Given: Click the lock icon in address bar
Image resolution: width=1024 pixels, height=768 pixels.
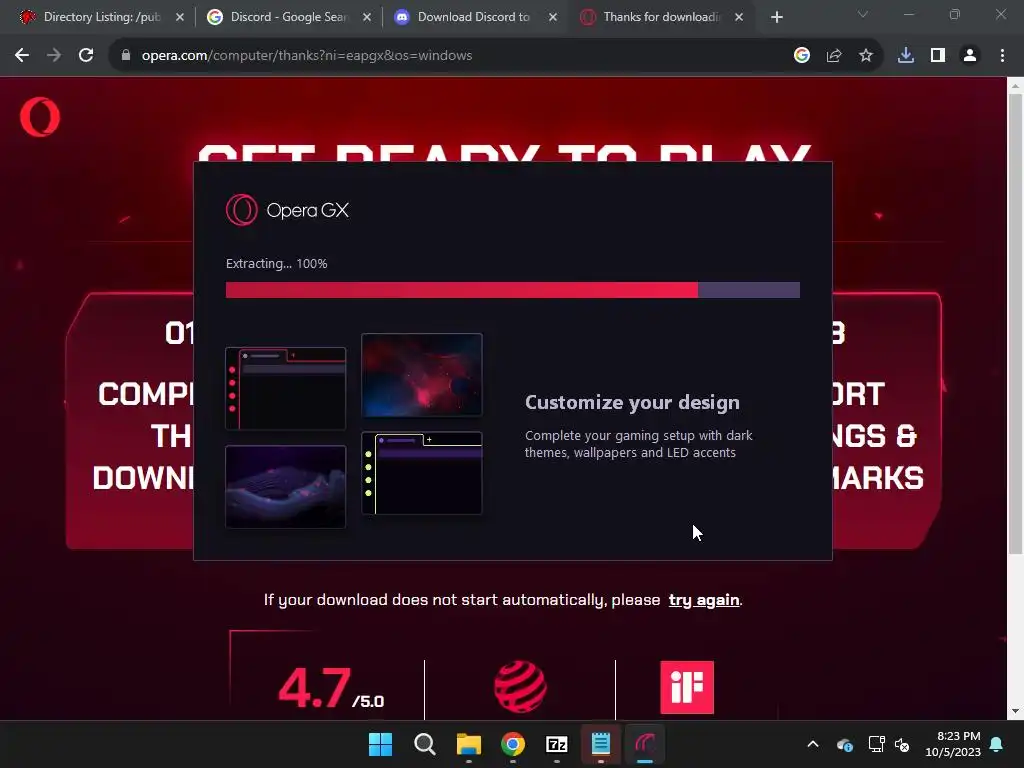Looking at the screenshot, I should pyautogui.click(x=126, y=56).
